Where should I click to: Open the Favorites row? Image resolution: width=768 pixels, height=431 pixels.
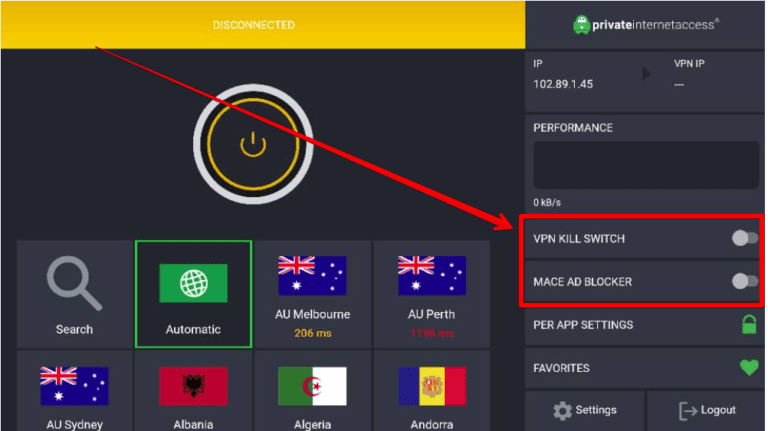coord(645,368)
